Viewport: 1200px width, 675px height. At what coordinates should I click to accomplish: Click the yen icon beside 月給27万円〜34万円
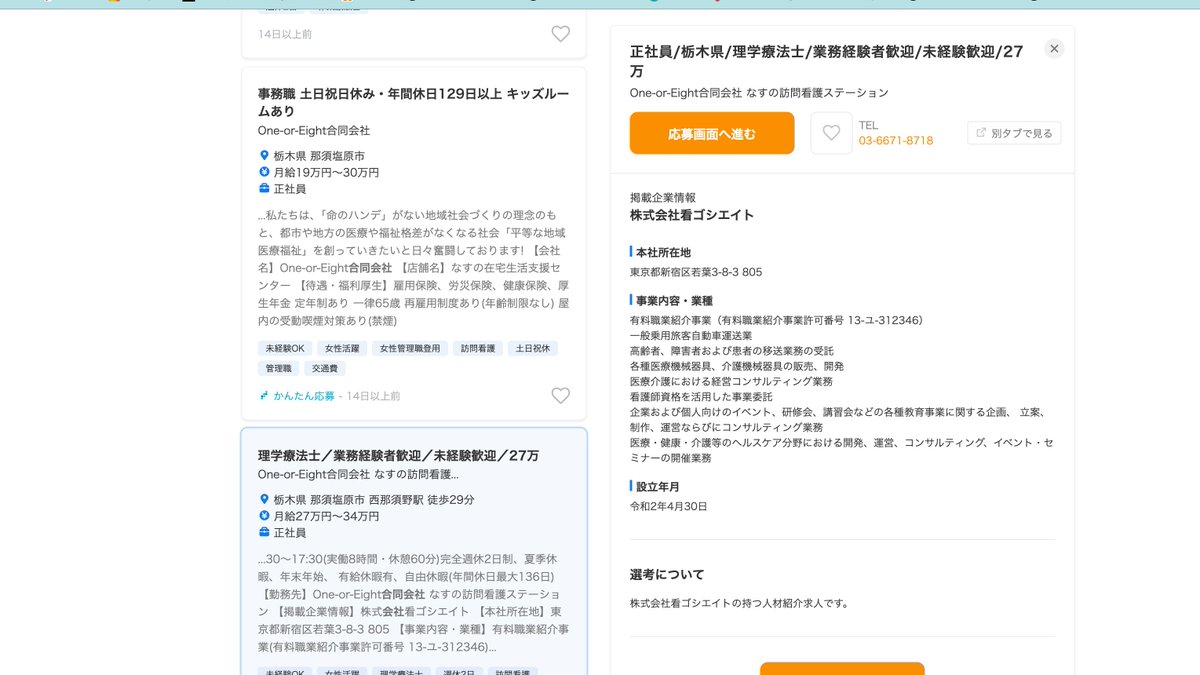(265, 516)
